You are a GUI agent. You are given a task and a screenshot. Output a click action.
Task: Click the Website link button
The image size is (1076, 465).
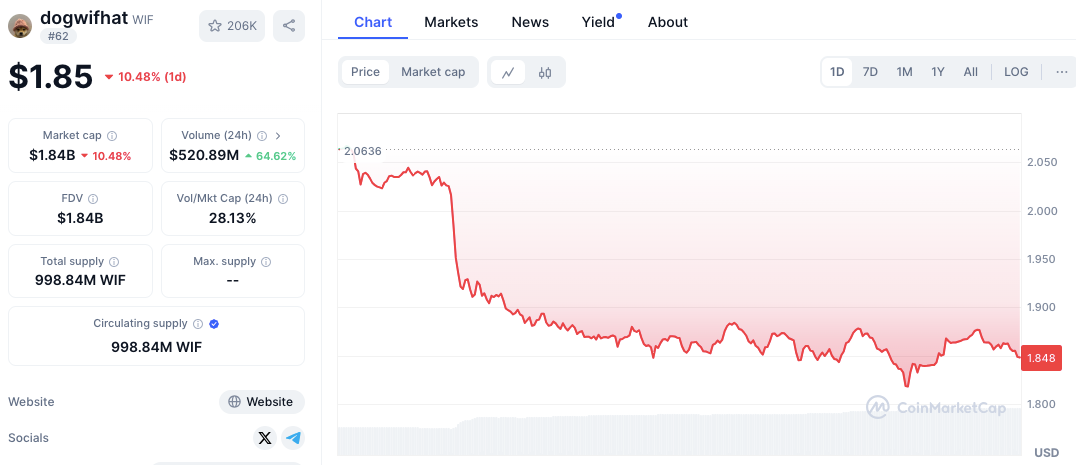[261, 402]
